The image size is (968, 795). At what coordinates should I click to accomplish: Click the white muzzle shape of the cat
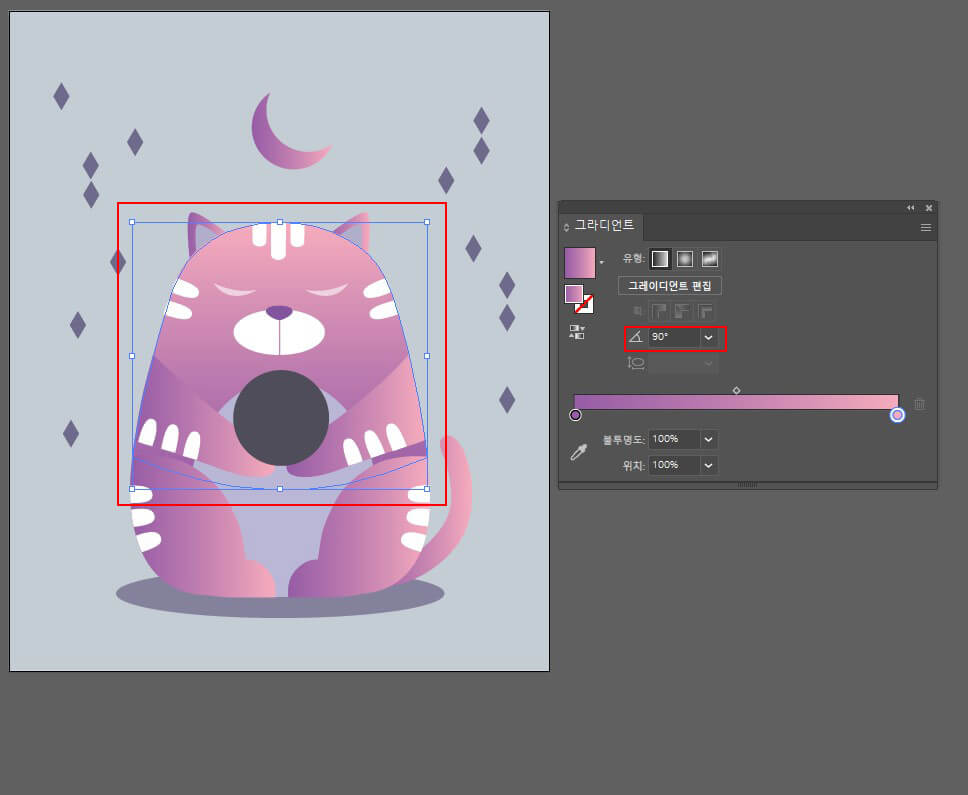click(x=279, y=335)
